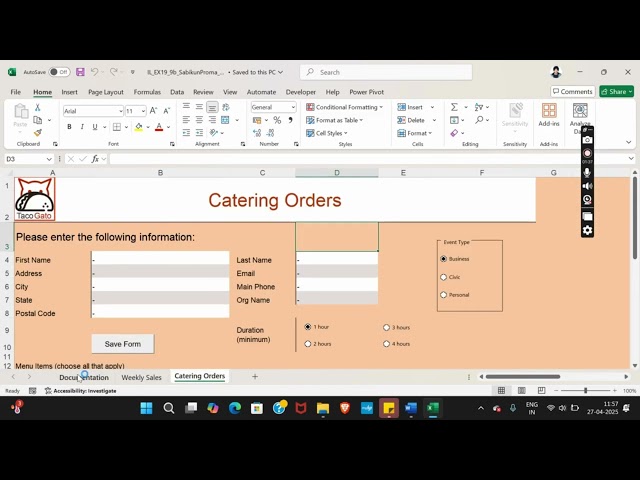Select the Format Painter brush icon
Screen dimensions: 640x480
tap(38, 133)
